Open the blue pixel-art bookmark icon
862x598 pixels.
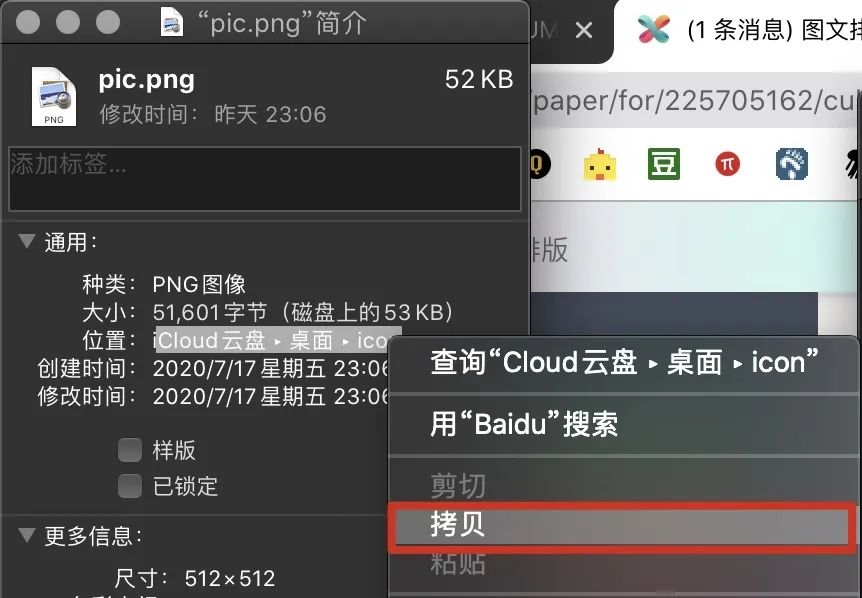[x=792, y=164]
